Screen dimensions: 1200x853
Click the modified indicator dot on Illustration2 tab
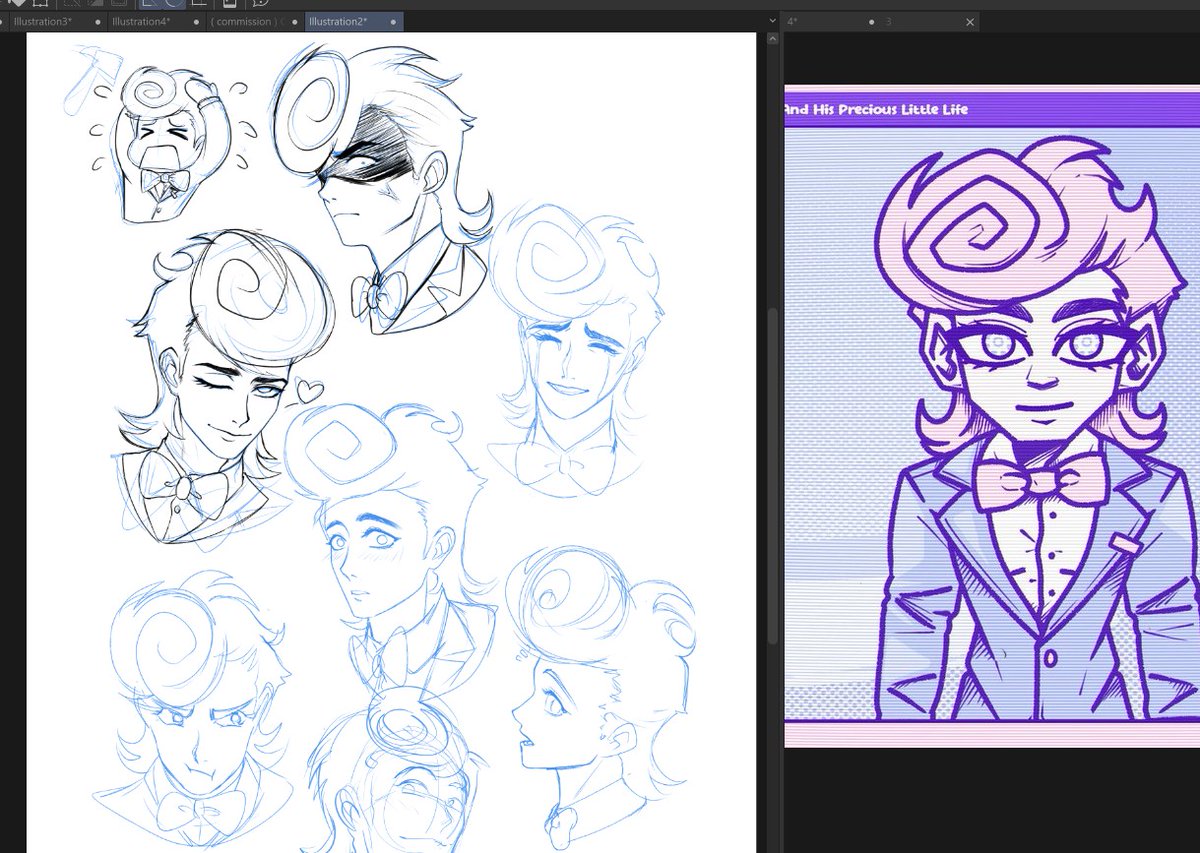(393, 21)
